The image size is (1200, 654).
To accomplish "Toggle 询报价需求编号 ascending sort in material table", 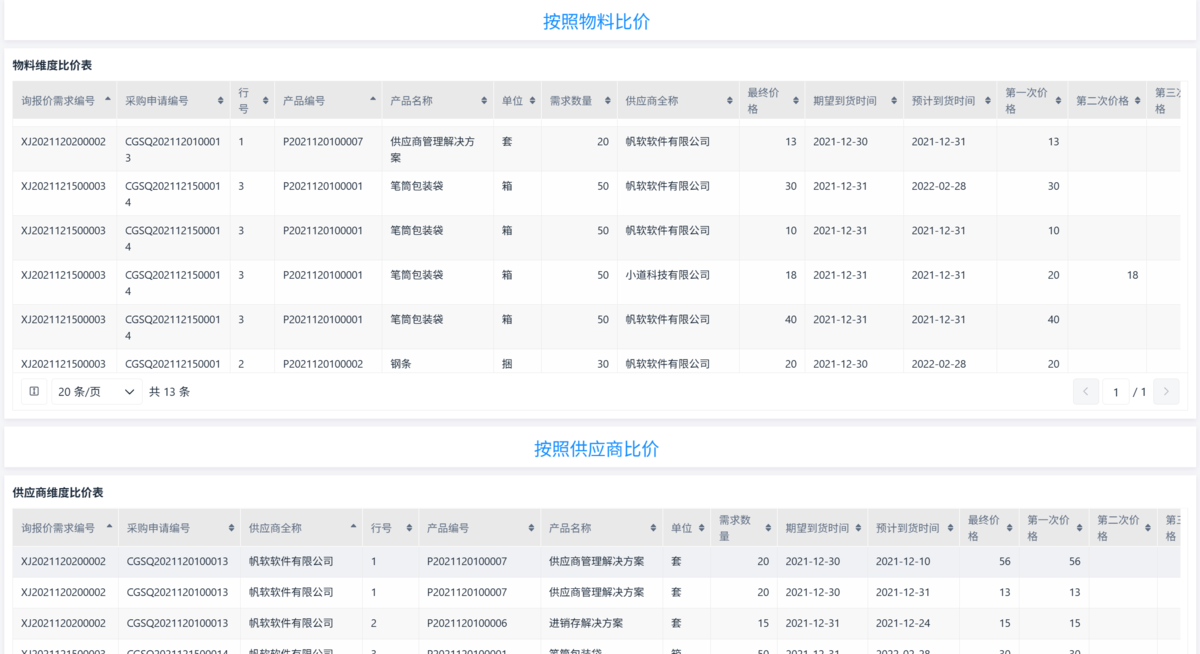I will 108,99.
